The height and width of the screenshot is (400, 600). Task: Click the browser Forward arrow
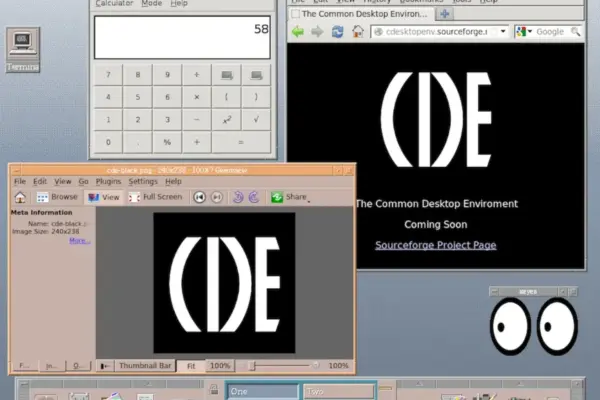click(x=317, y=31)
